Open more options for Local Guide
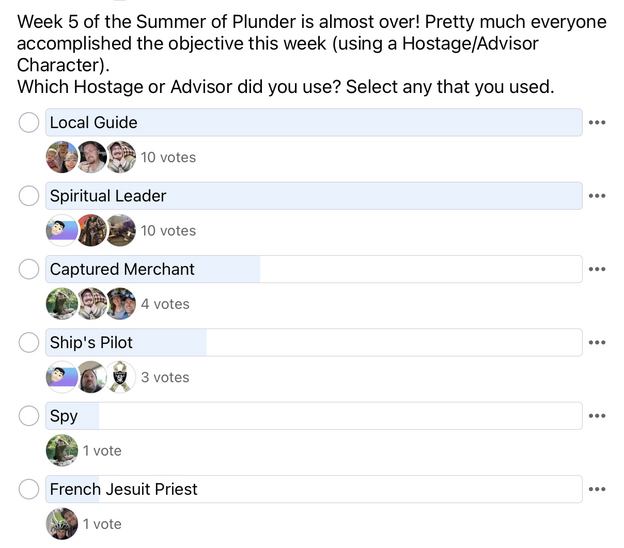This screenshot has width=624, height=548. click(x=597, y=123)
